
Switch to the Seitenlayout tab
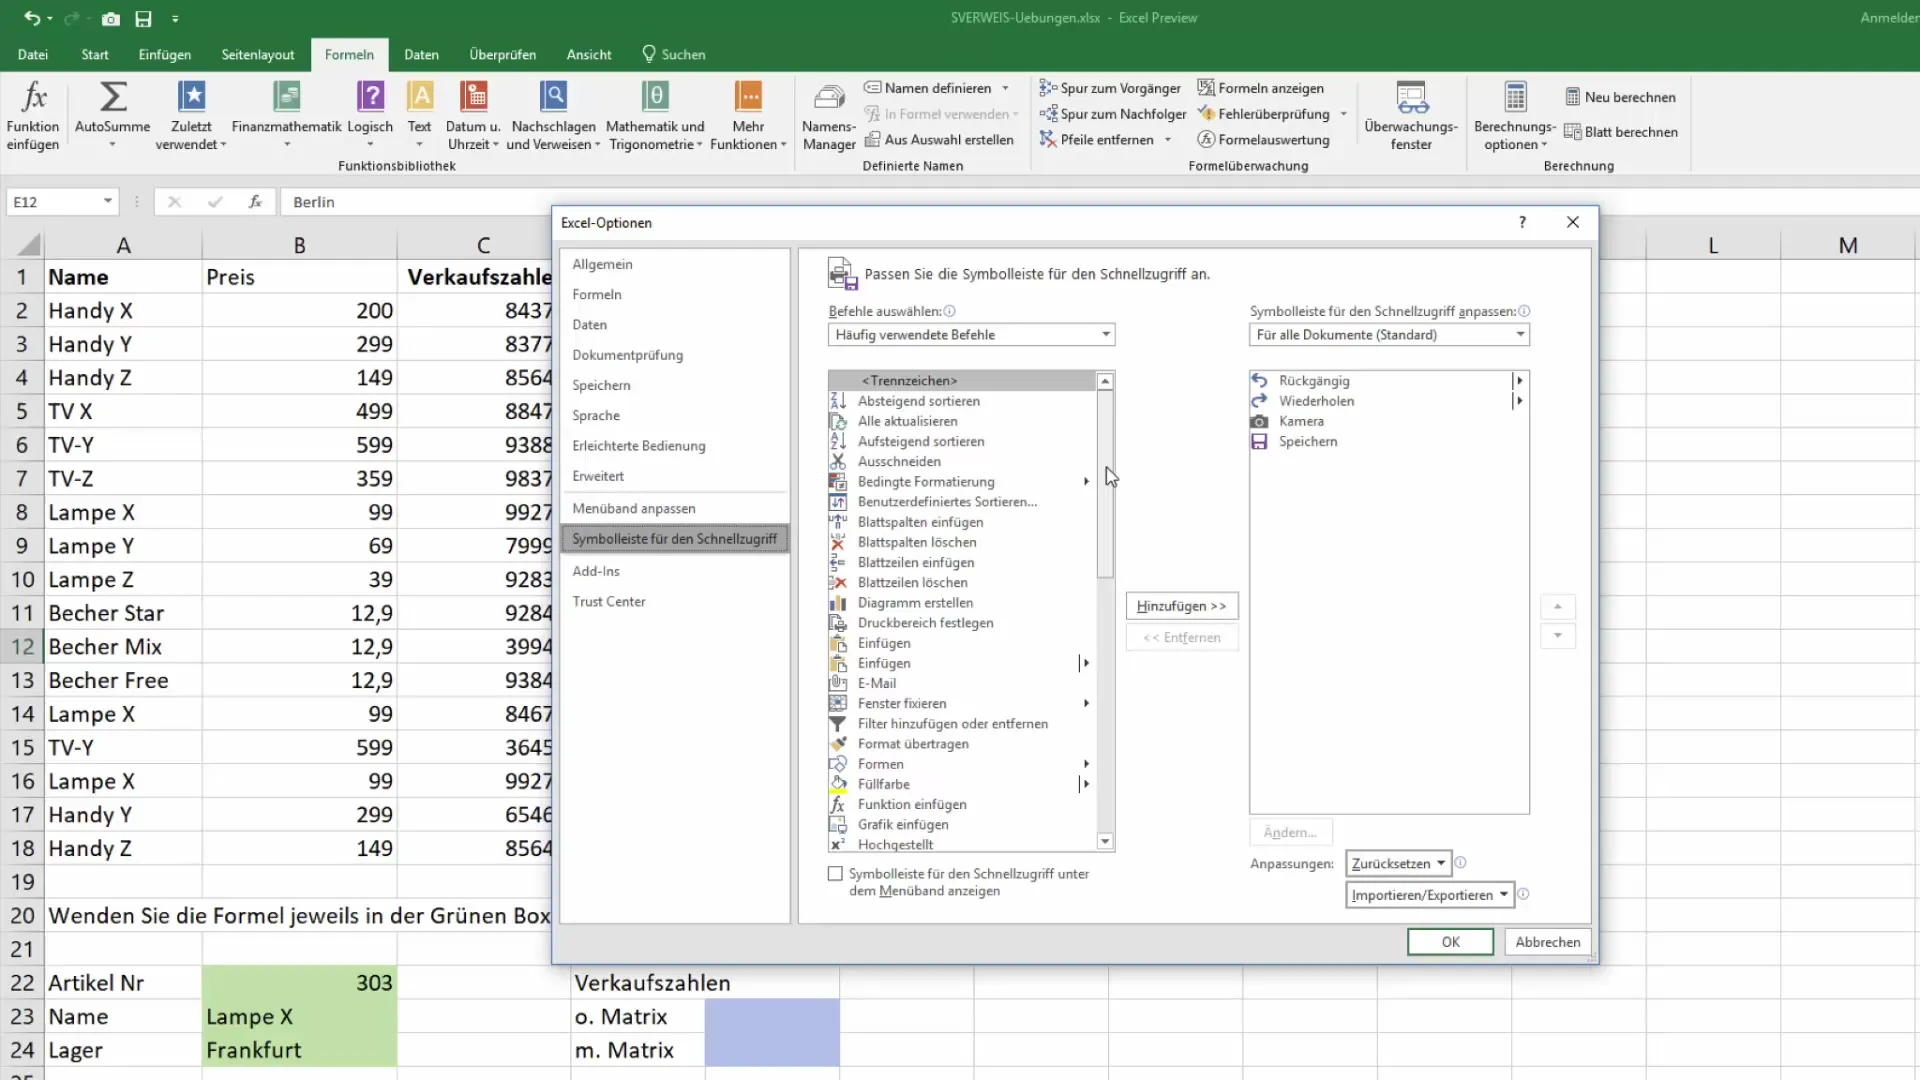click(258, 55)
